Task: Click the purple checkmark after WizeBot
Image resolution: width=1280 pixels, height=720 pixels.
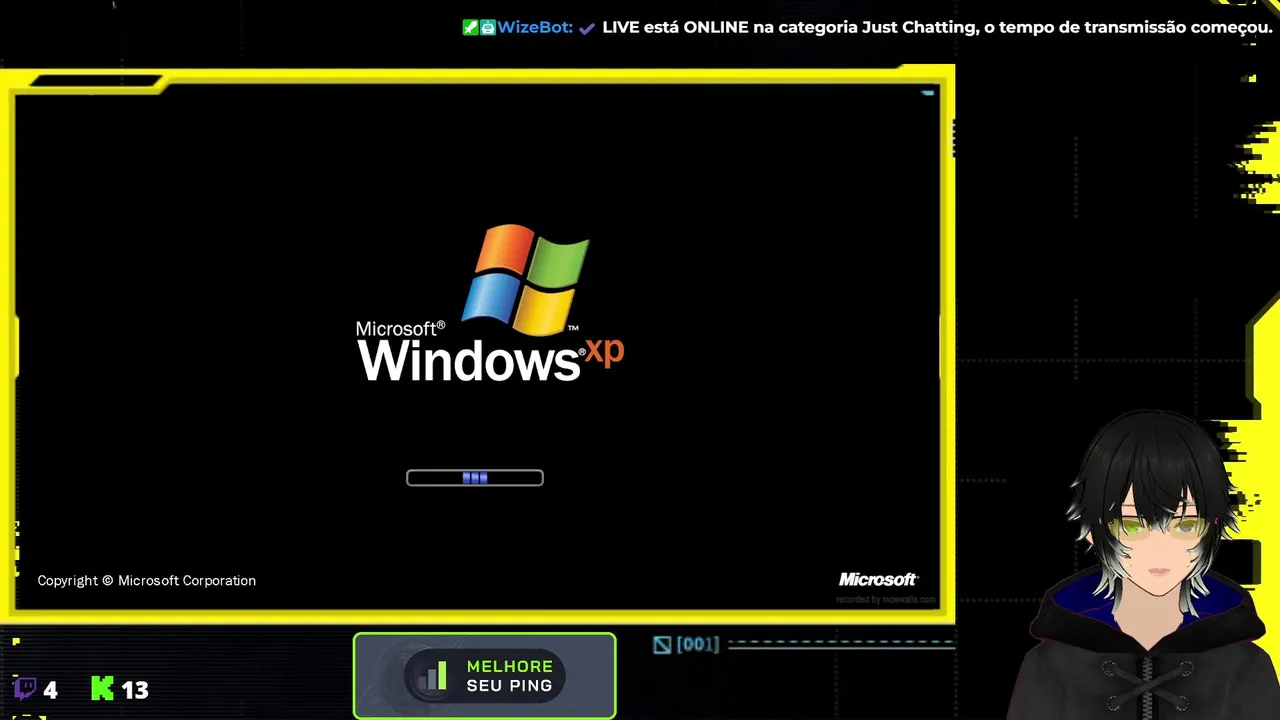Action: 587,28
